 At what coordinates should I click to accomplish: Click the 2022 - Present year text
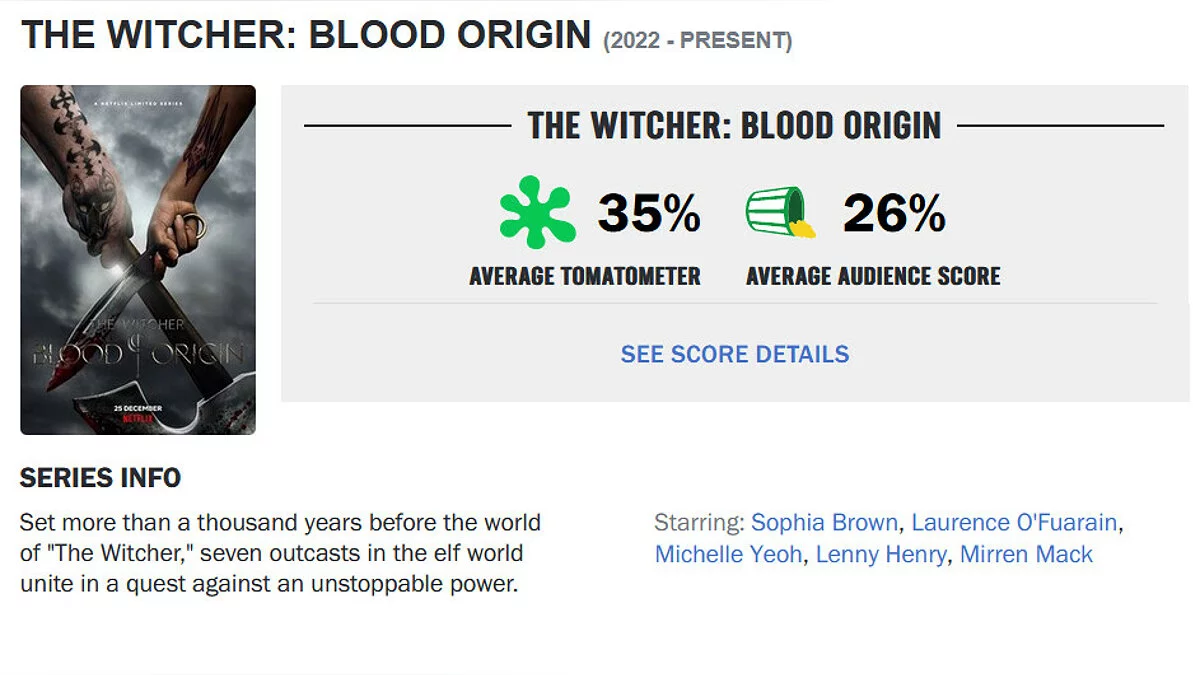[697, 41]
